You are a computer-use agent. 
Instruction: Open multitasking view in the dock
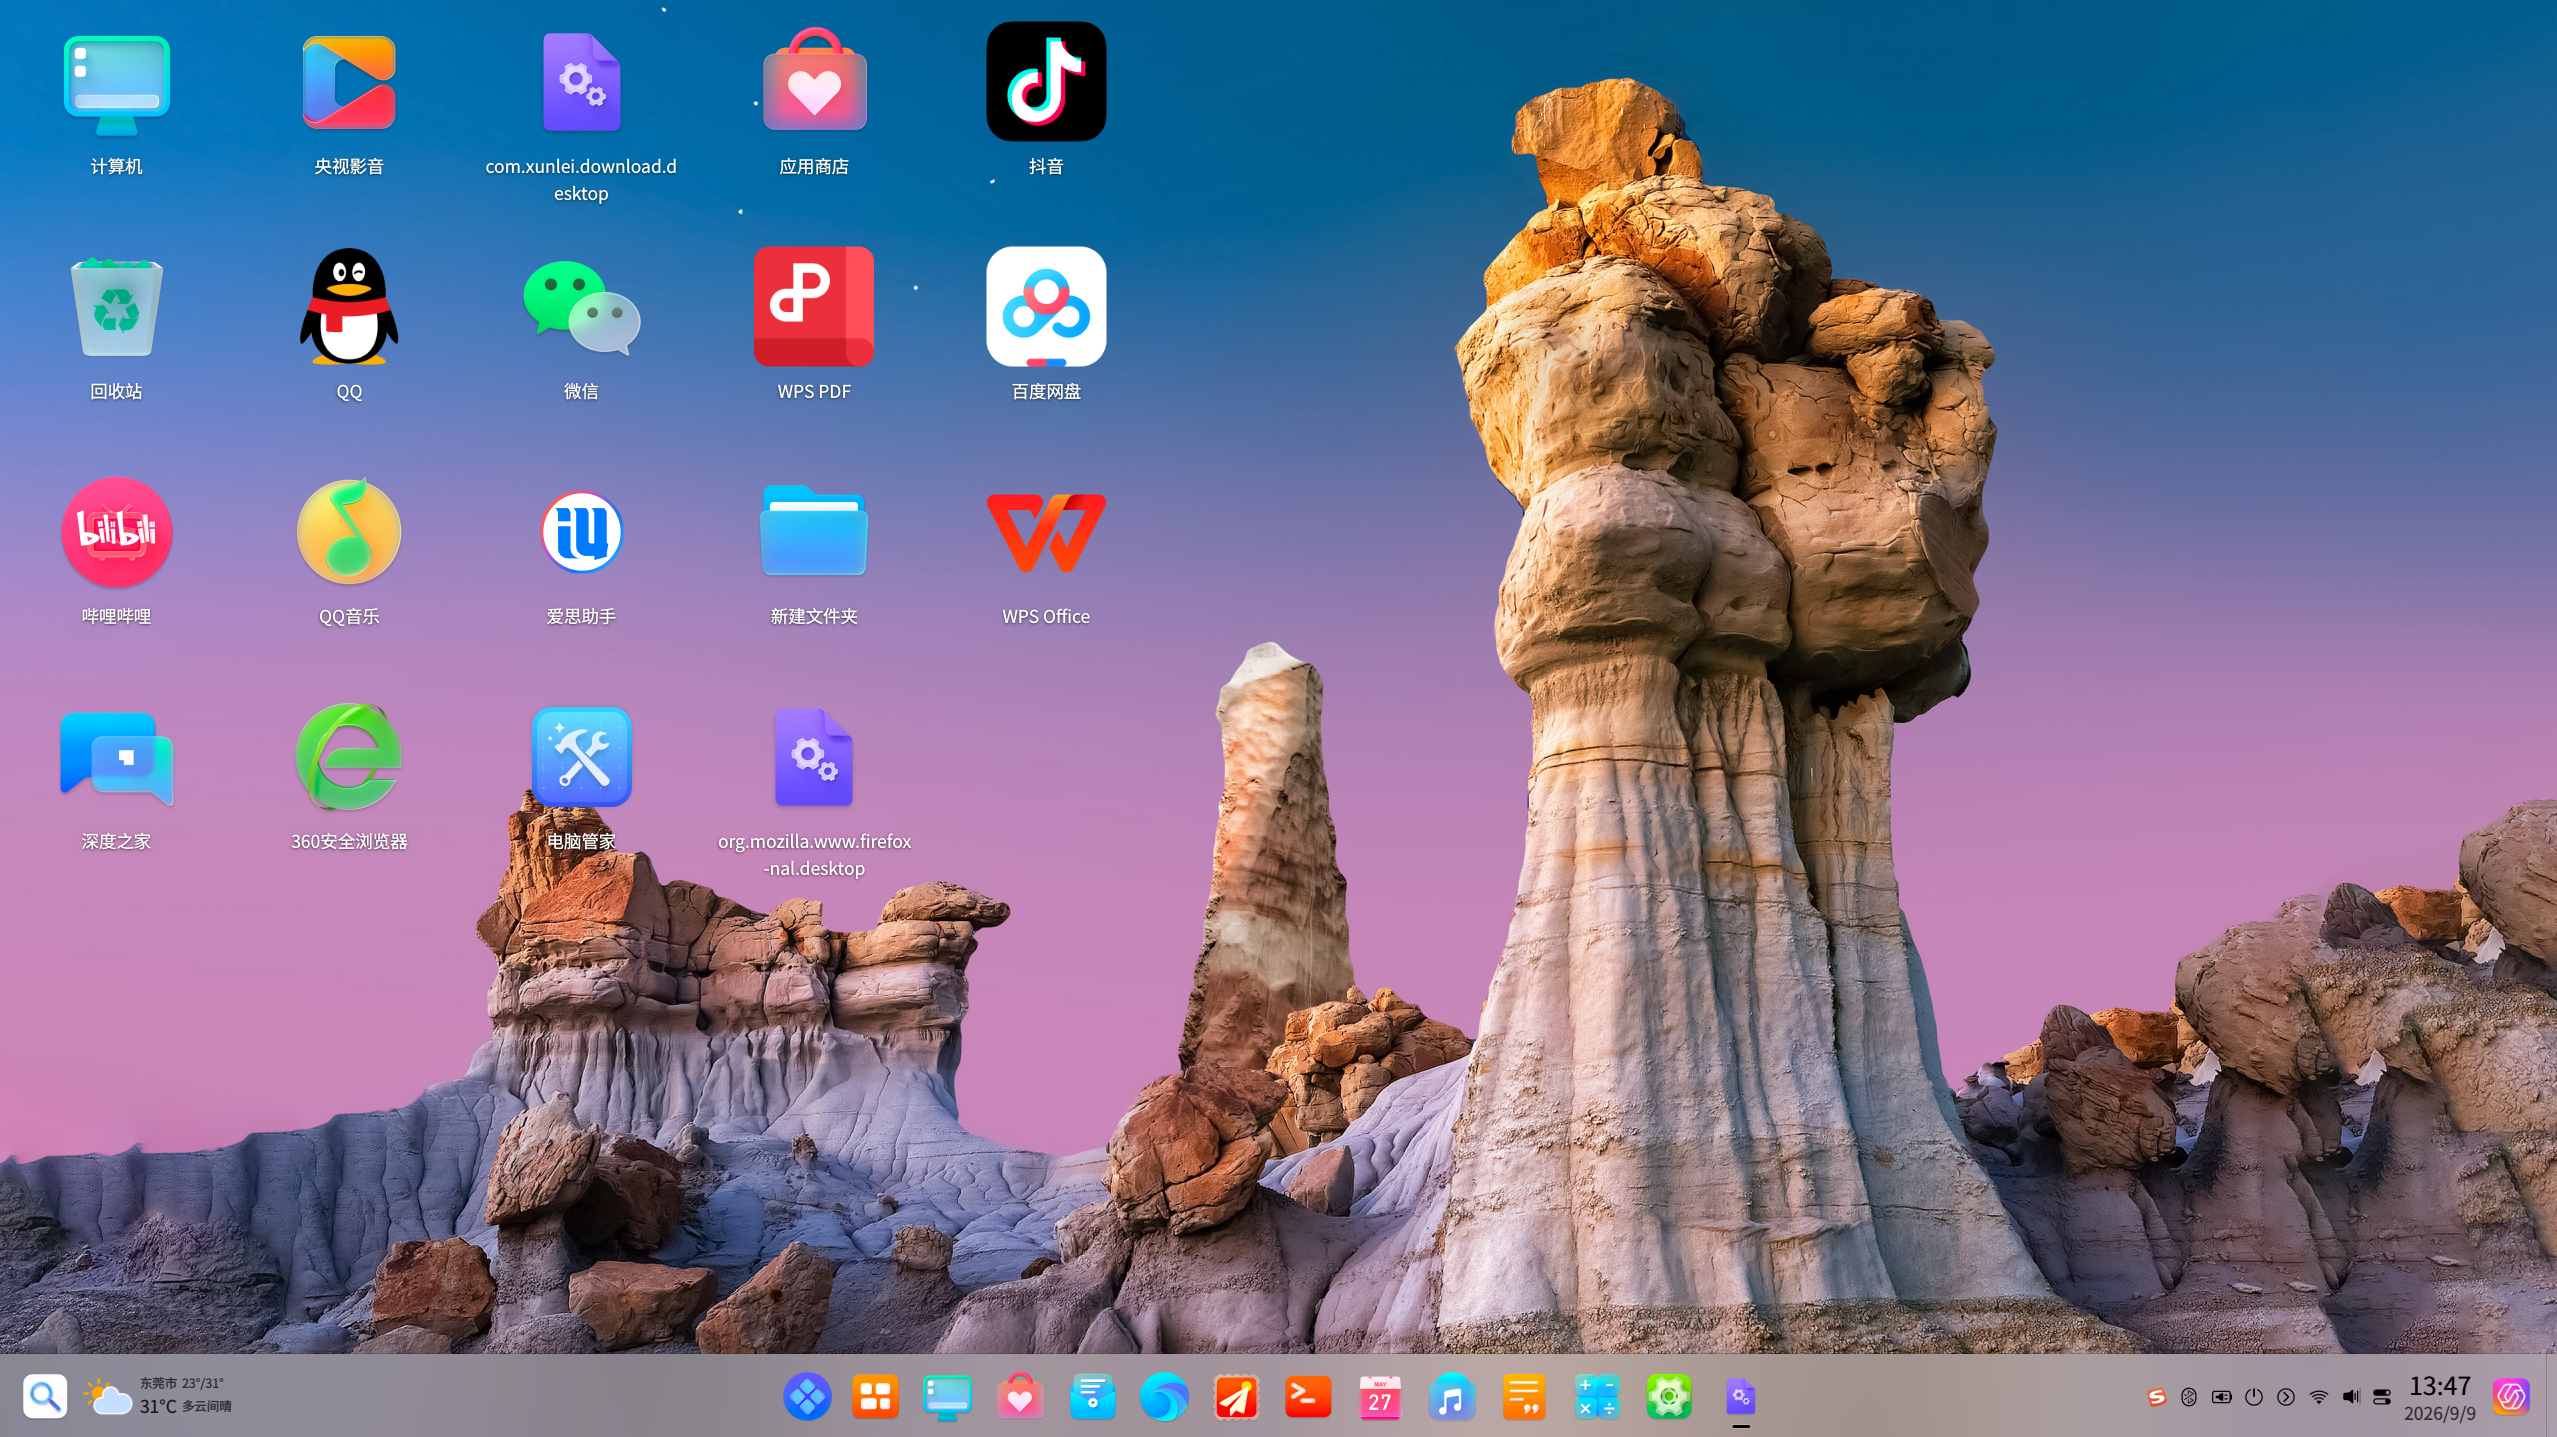(x=875, y=1396)
